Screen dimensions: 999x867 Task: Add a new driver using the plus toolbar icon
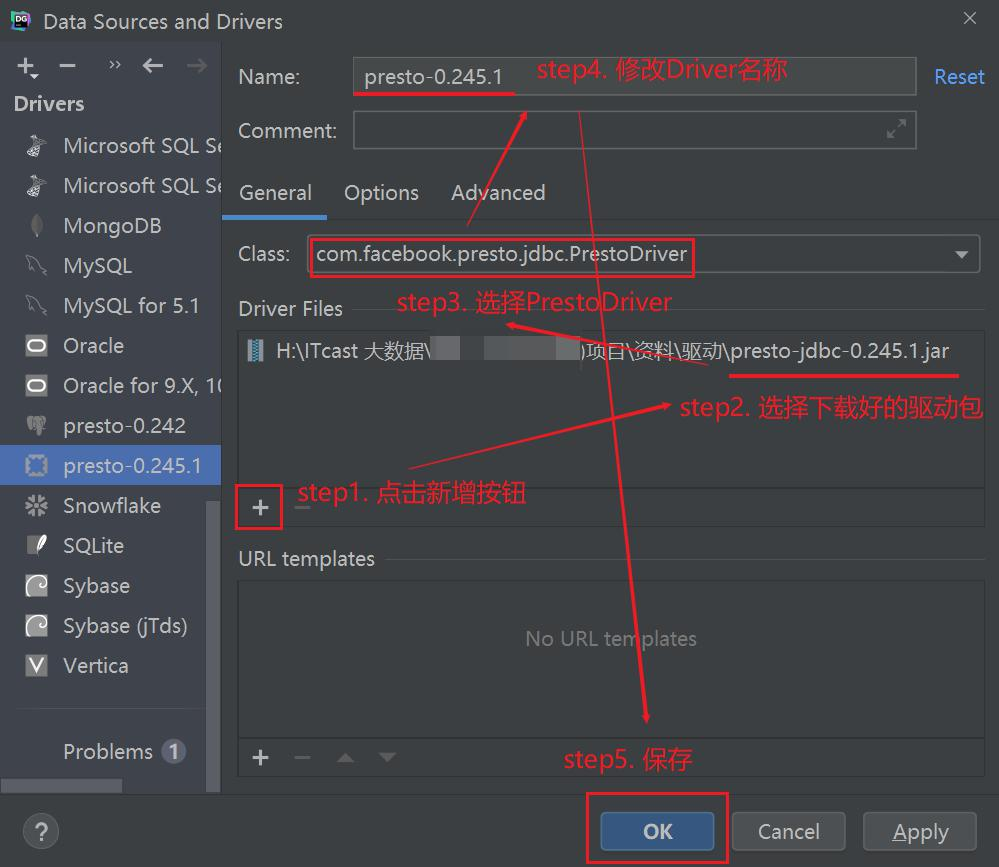[25, 65]
